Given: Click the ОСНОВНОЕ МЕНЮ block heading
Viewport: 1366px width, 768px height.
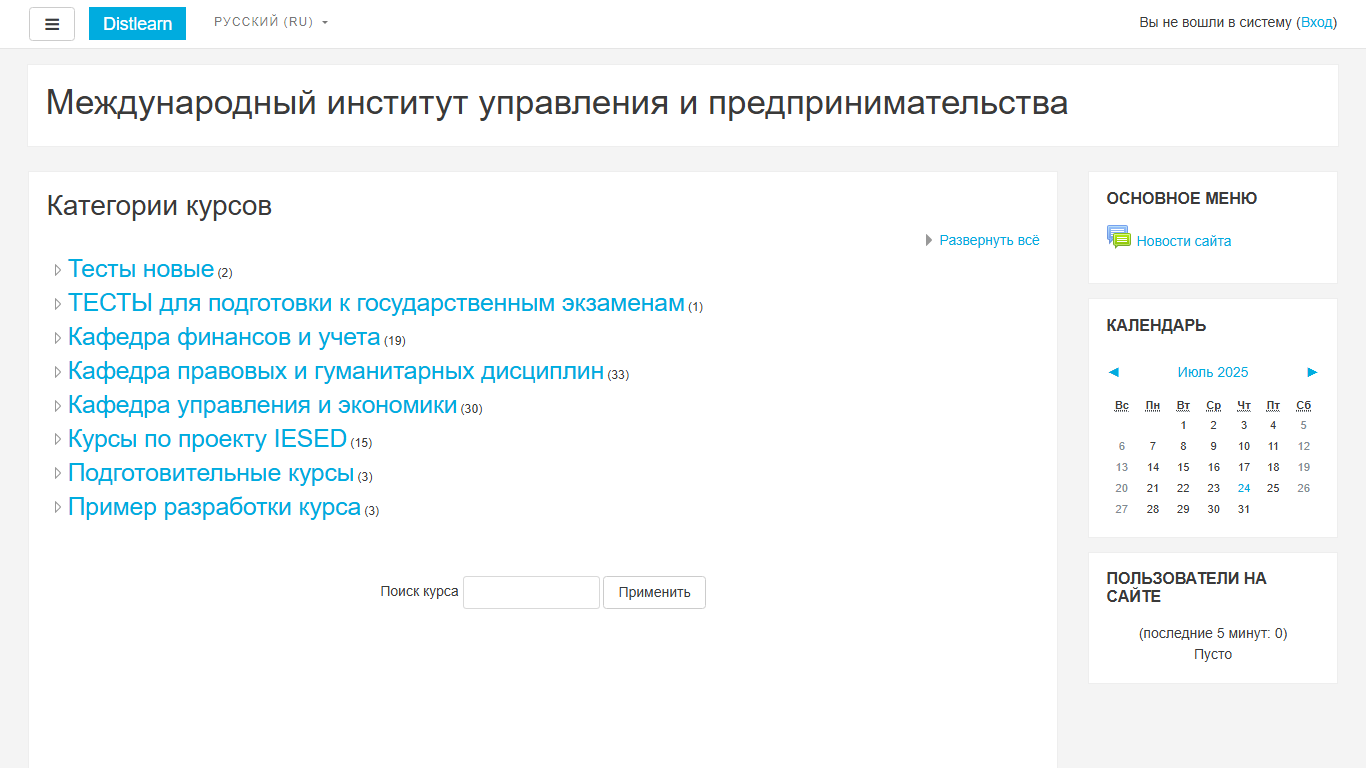Looking at the screenshot, I should coord(1181,198).
